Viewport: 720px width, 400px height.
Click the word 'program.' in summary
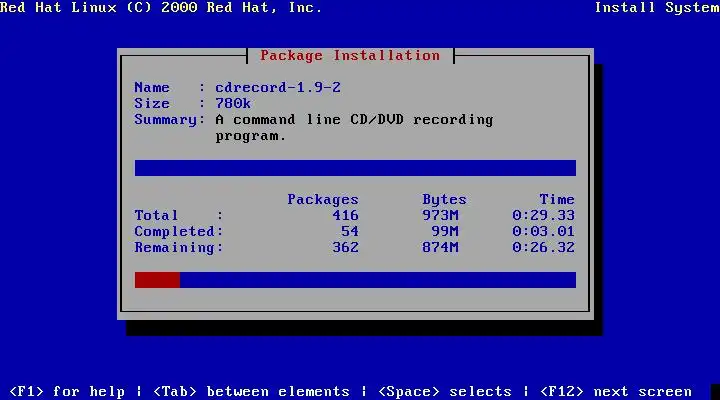(251, 136)
